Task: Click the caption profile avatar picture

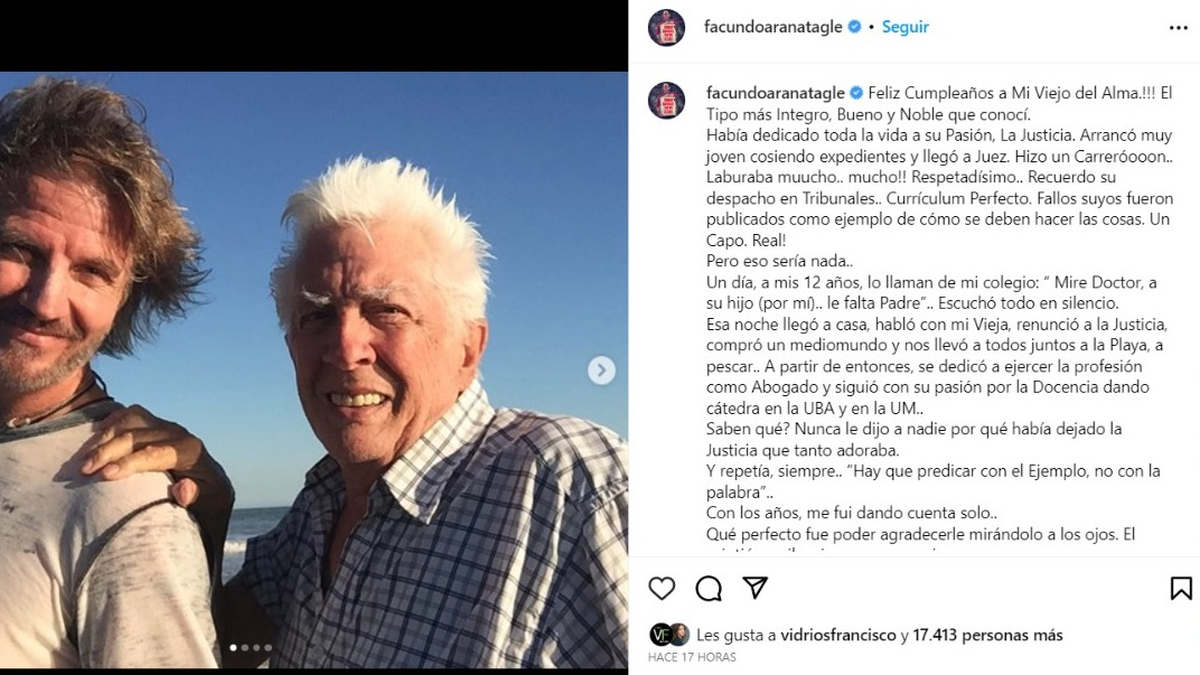Action: [x=667, y=101]
